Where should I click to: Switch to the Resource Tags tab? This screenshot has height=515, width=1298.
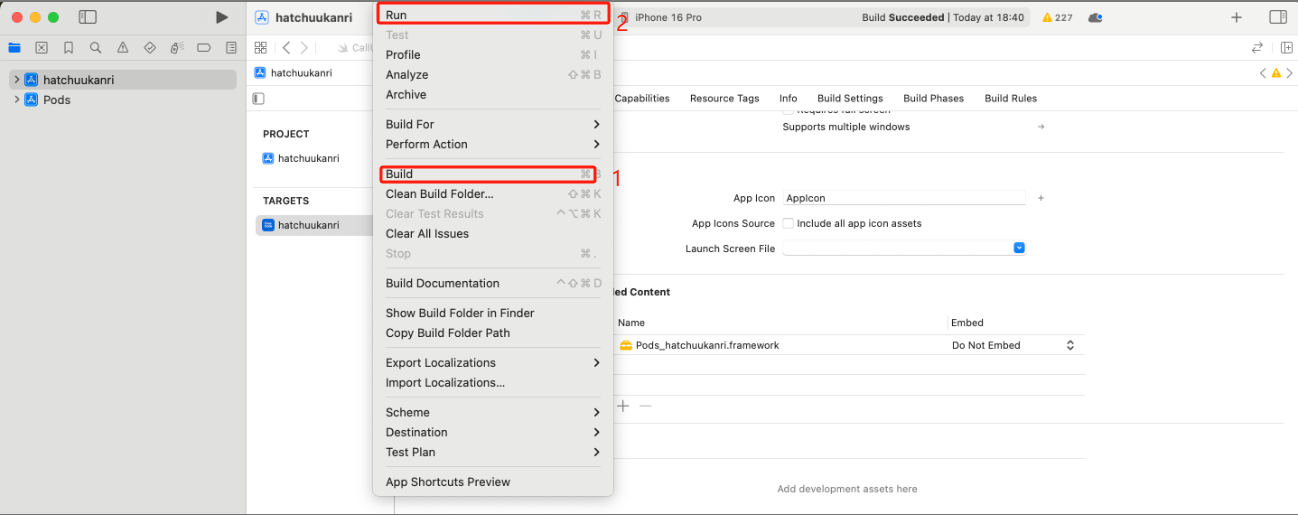[x=724, y=98]
